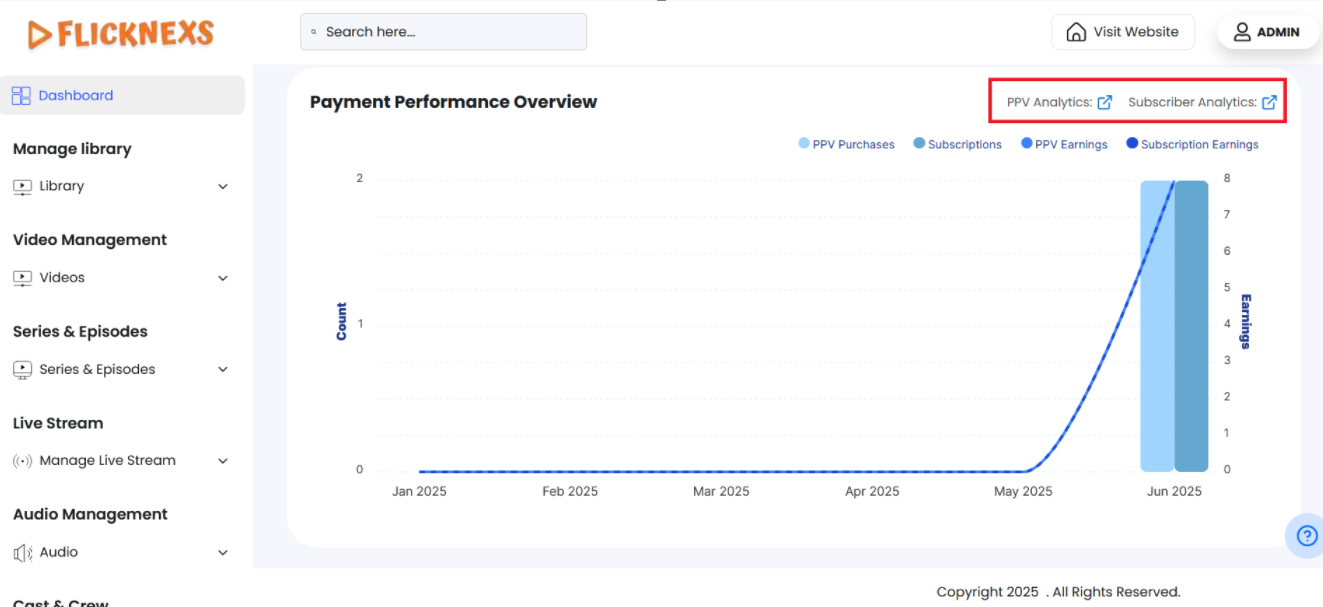Click the Manage Live Stream broadcast icon
This screenshot has height=607, width=1323.
22,461
